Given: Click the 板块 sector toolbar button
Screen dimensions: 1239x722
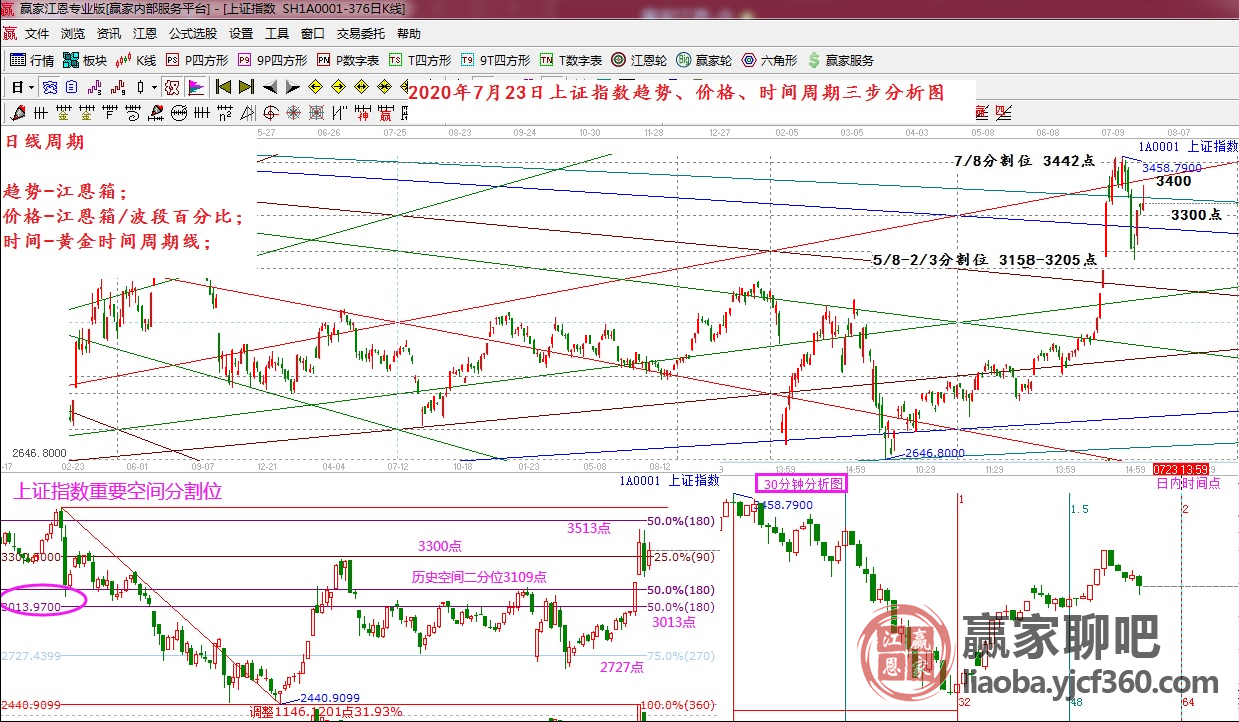Looking at the screenshot, I should [x=85, y=60].
